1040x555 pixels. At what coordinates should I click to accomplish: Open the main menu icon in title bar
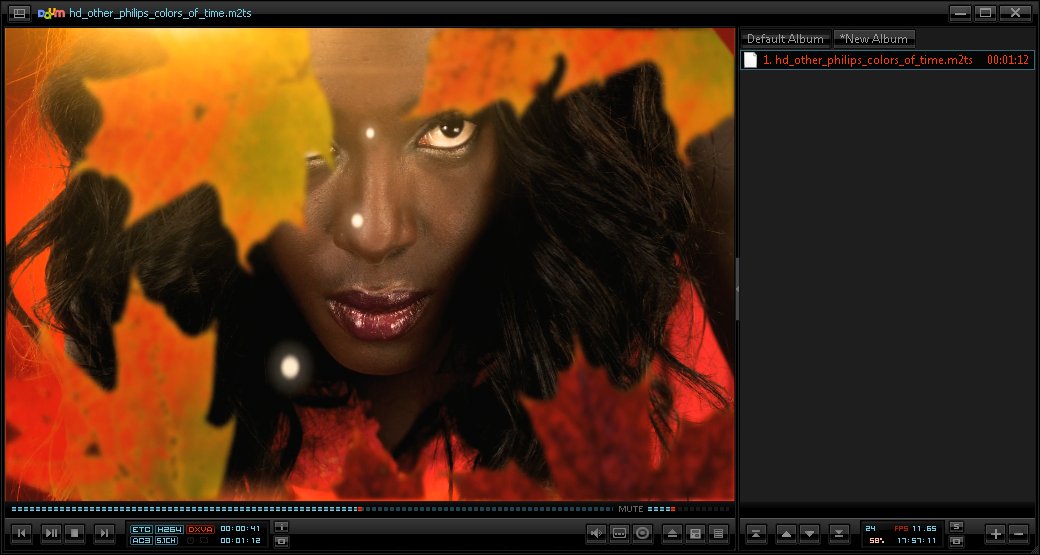[19, 13]
